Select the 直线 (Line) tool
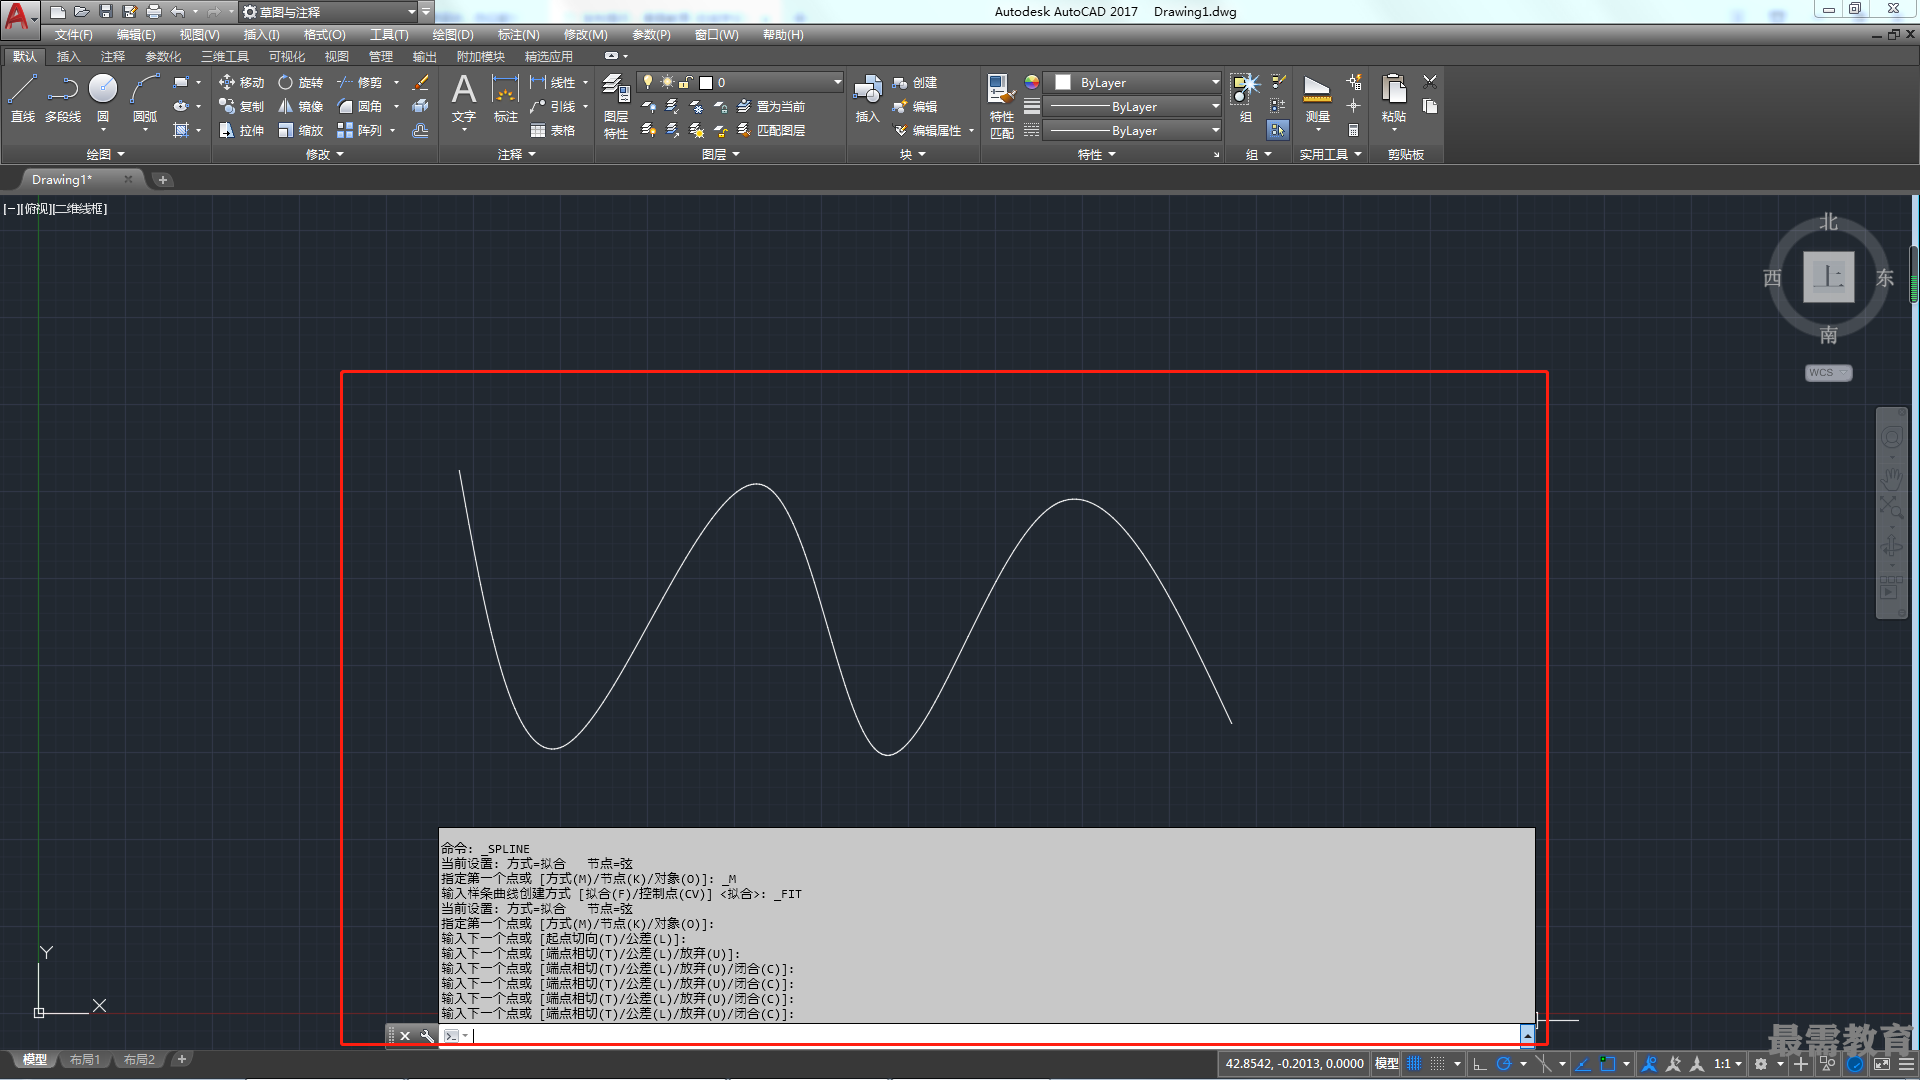Viewport: 1920px width, 1080px height. coord(22,98)
